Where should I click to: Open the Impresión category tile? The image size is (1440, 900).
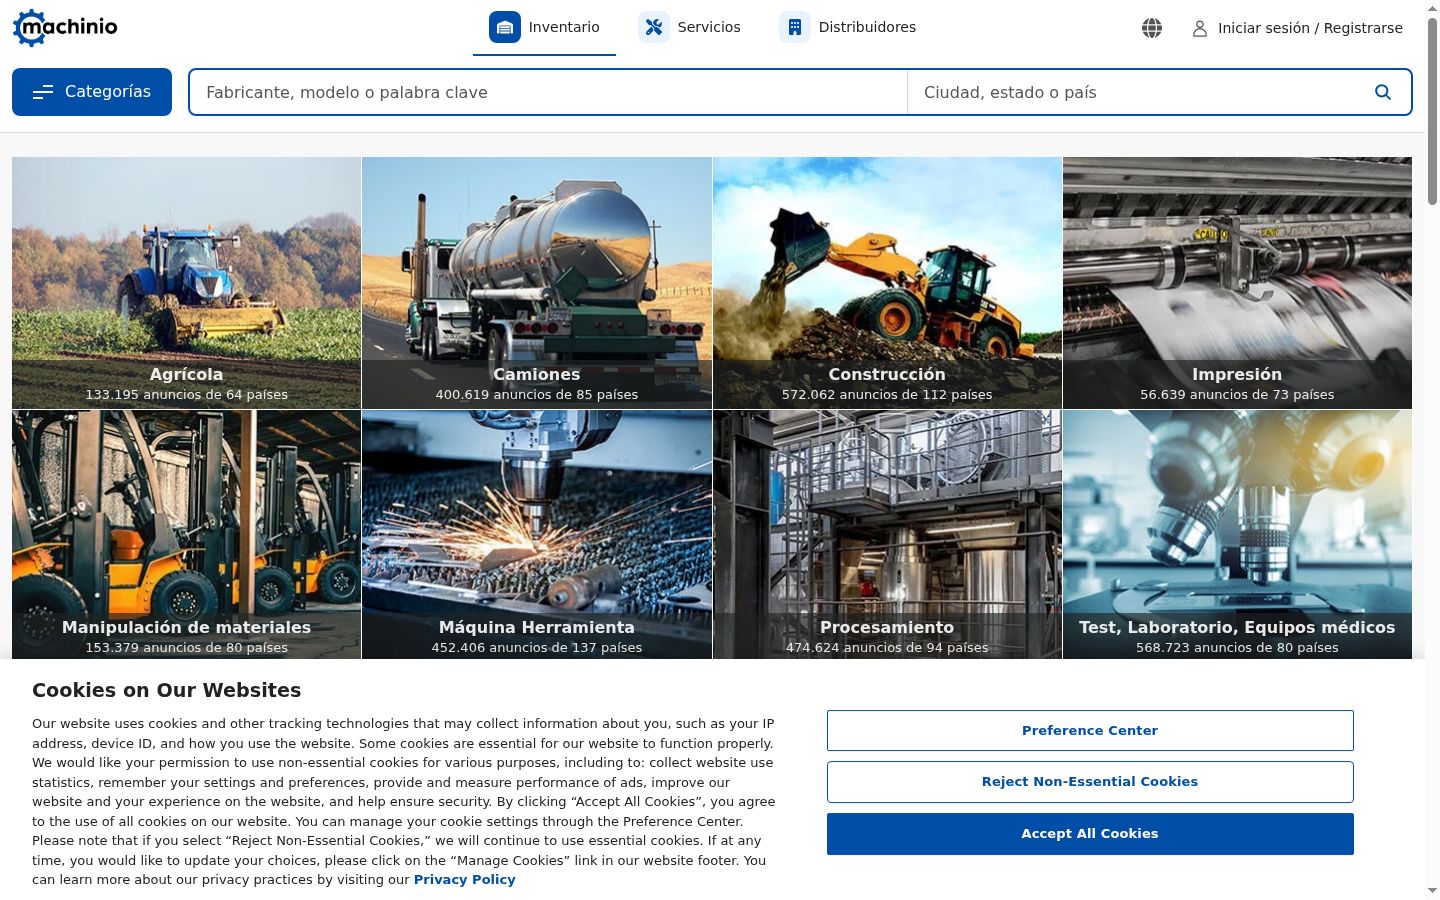pyautogui.click(x=1237, y=283)
